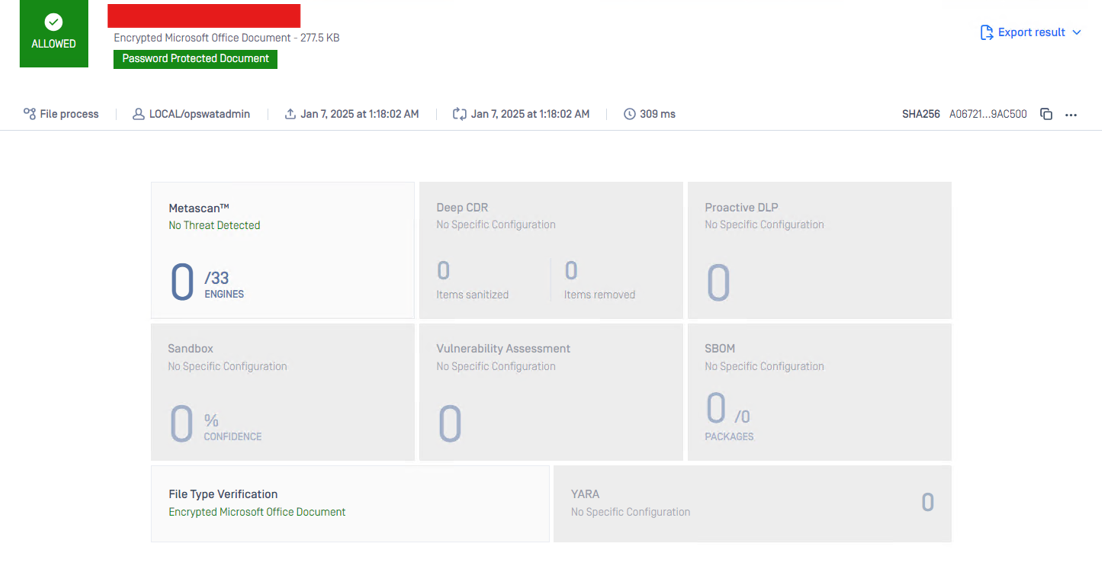Open the SBOM card
This screenshot has height=574, width=1102.
click(x=819, y=392)
